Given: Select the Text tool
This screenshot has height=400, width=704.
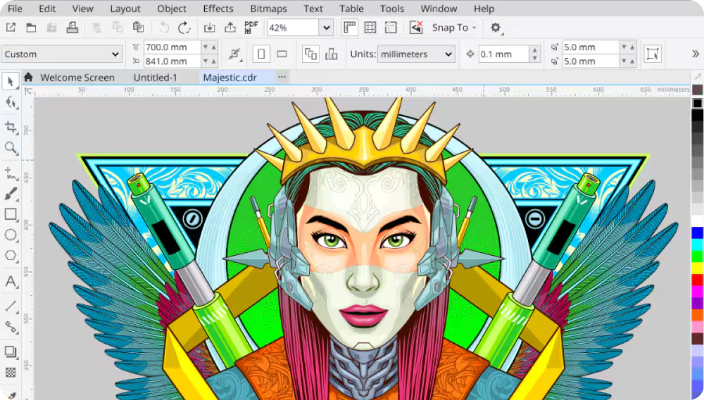Looking at the screenshot, I should coord(11,282).
